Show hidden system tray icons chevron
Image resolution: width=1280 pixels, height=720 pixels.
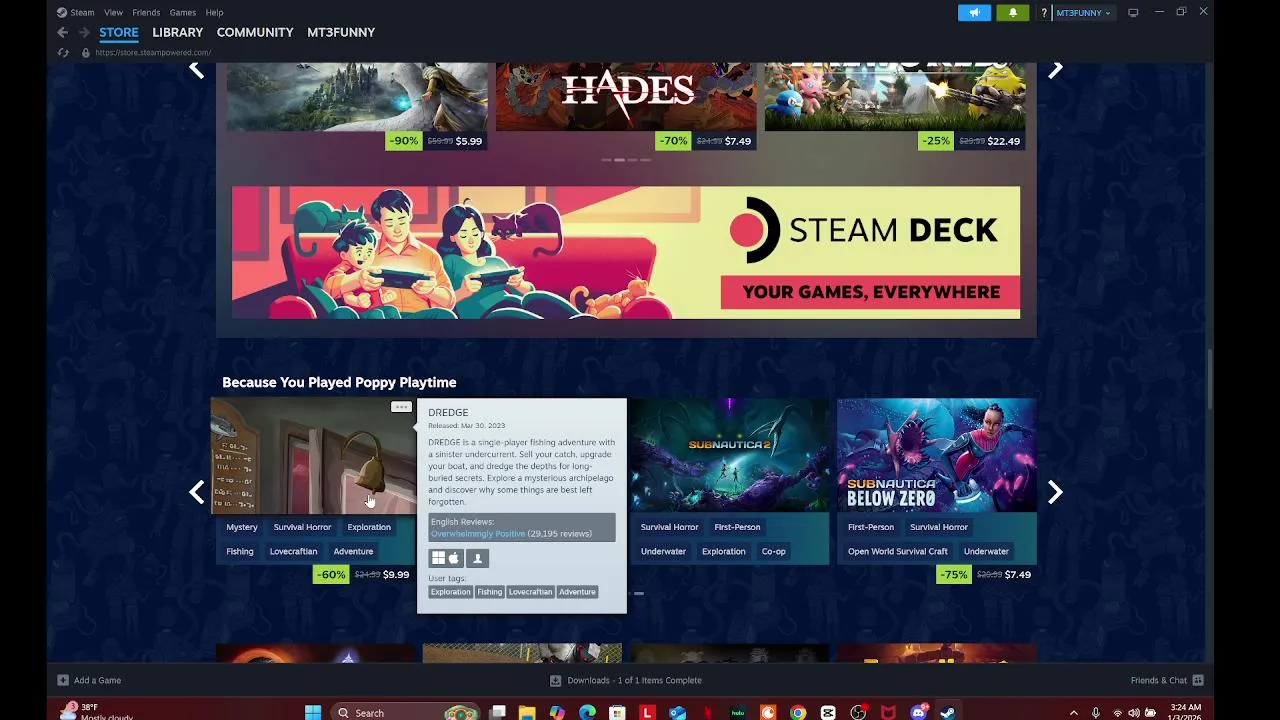click(1074, 712)
